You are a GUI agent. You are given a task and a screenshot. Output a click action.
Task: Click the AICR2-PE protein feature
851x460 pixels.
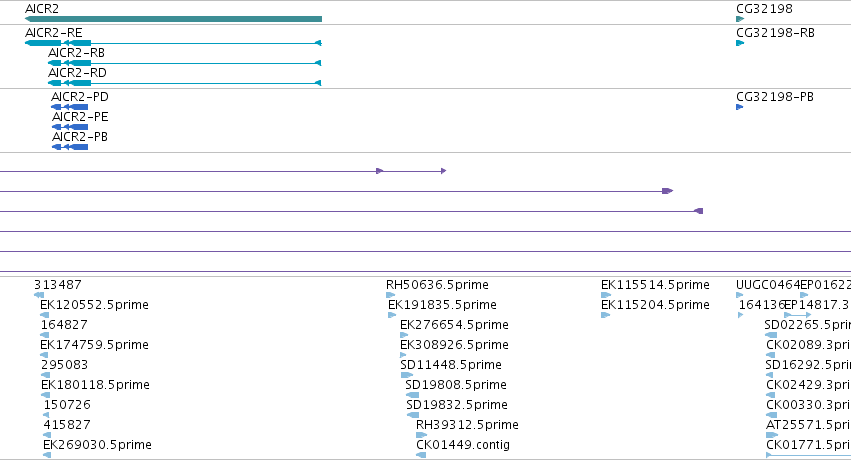[69, 127]
